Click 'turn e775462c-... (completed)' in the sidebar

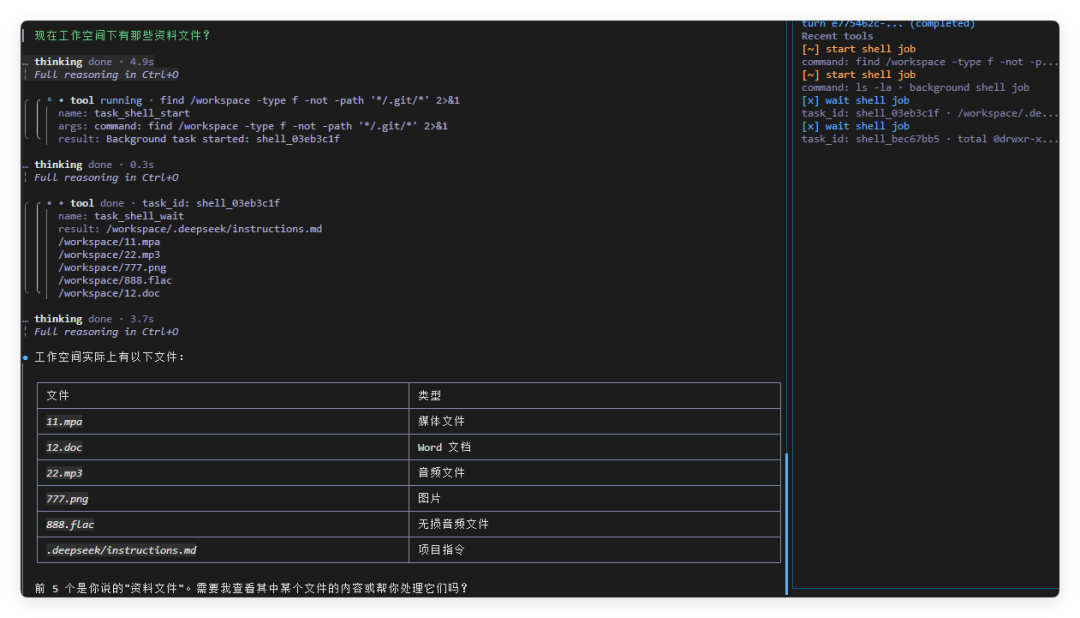click(888, 24)
